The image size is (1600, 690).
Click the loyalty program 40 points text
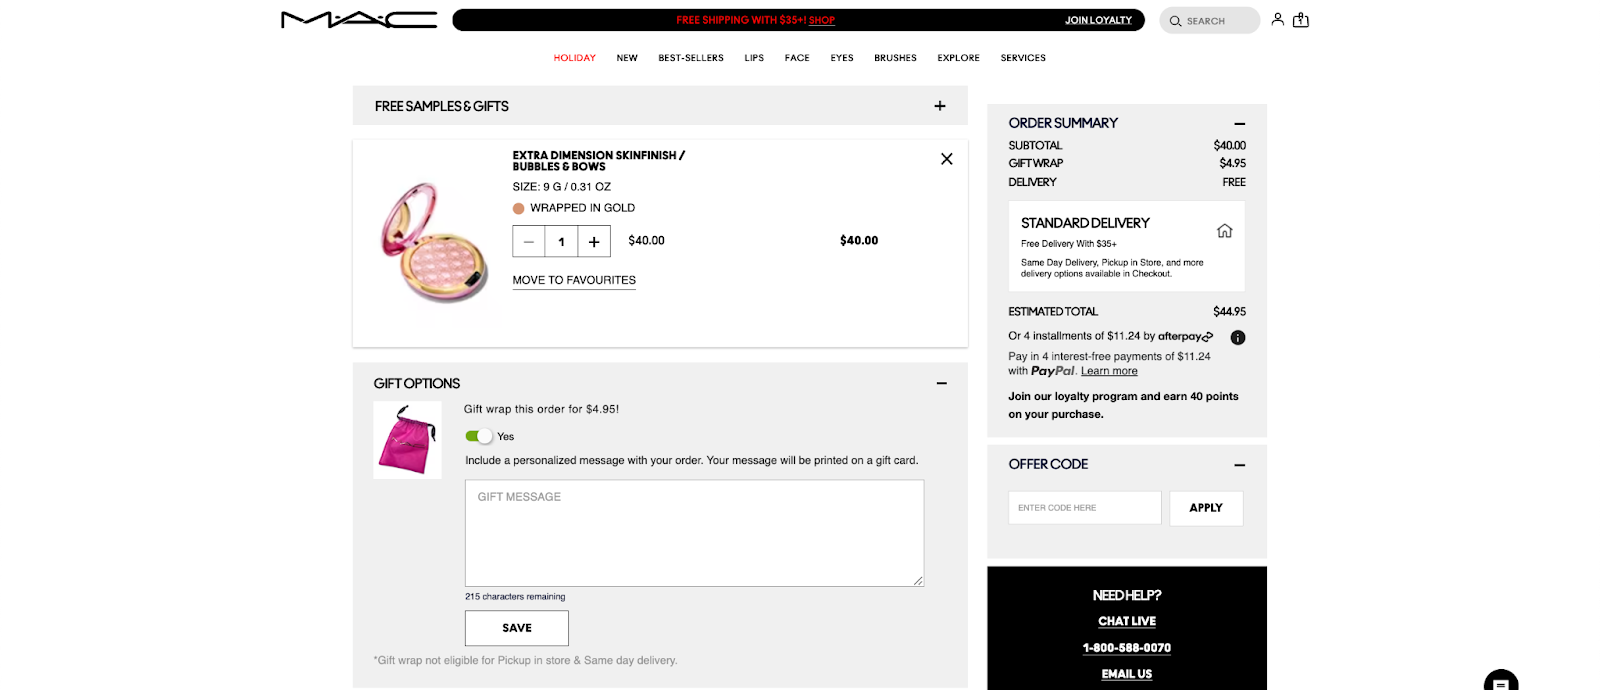[x=1123, y=405]
